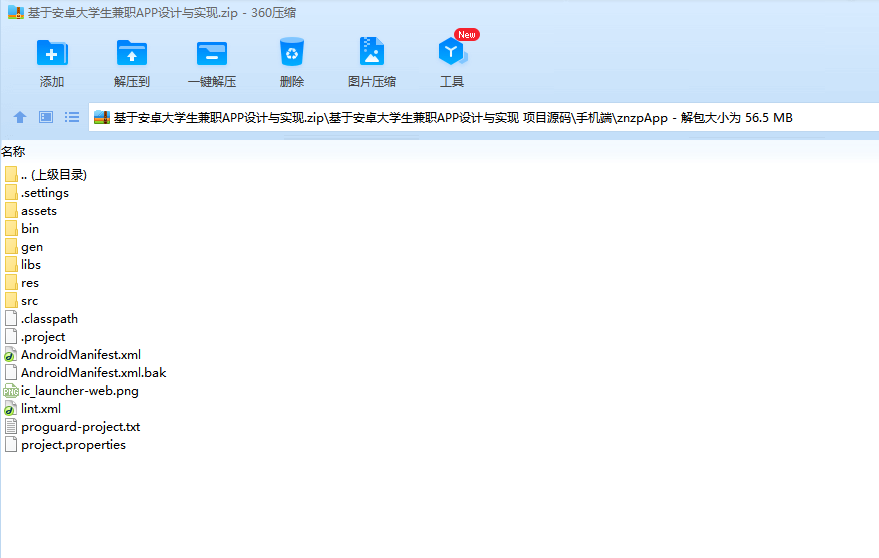Select the 'libs' folder name
Viewport: 879px width, 558px height.
tap(31, 264)
